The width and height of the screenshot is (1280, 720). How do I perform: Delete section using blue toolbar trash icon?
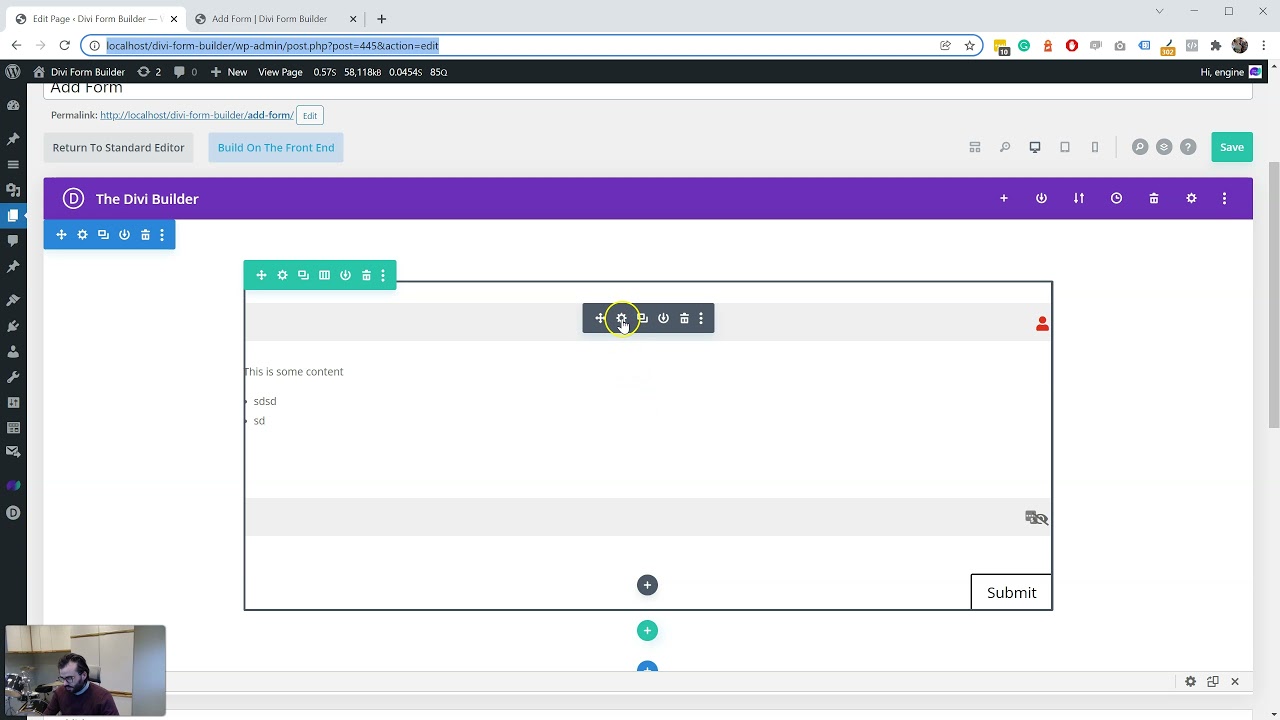coord(145,235)
